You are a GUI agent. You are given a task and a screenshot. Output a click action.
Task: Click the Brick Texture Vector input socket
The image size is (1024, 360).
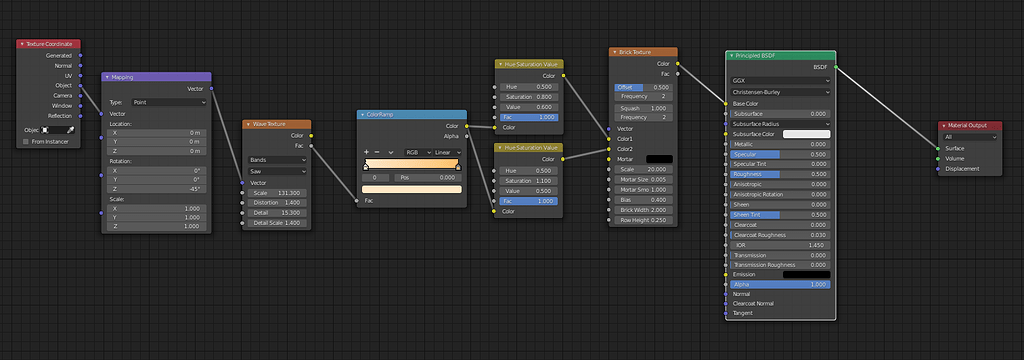pyautogui.click(x=609, y=129)
